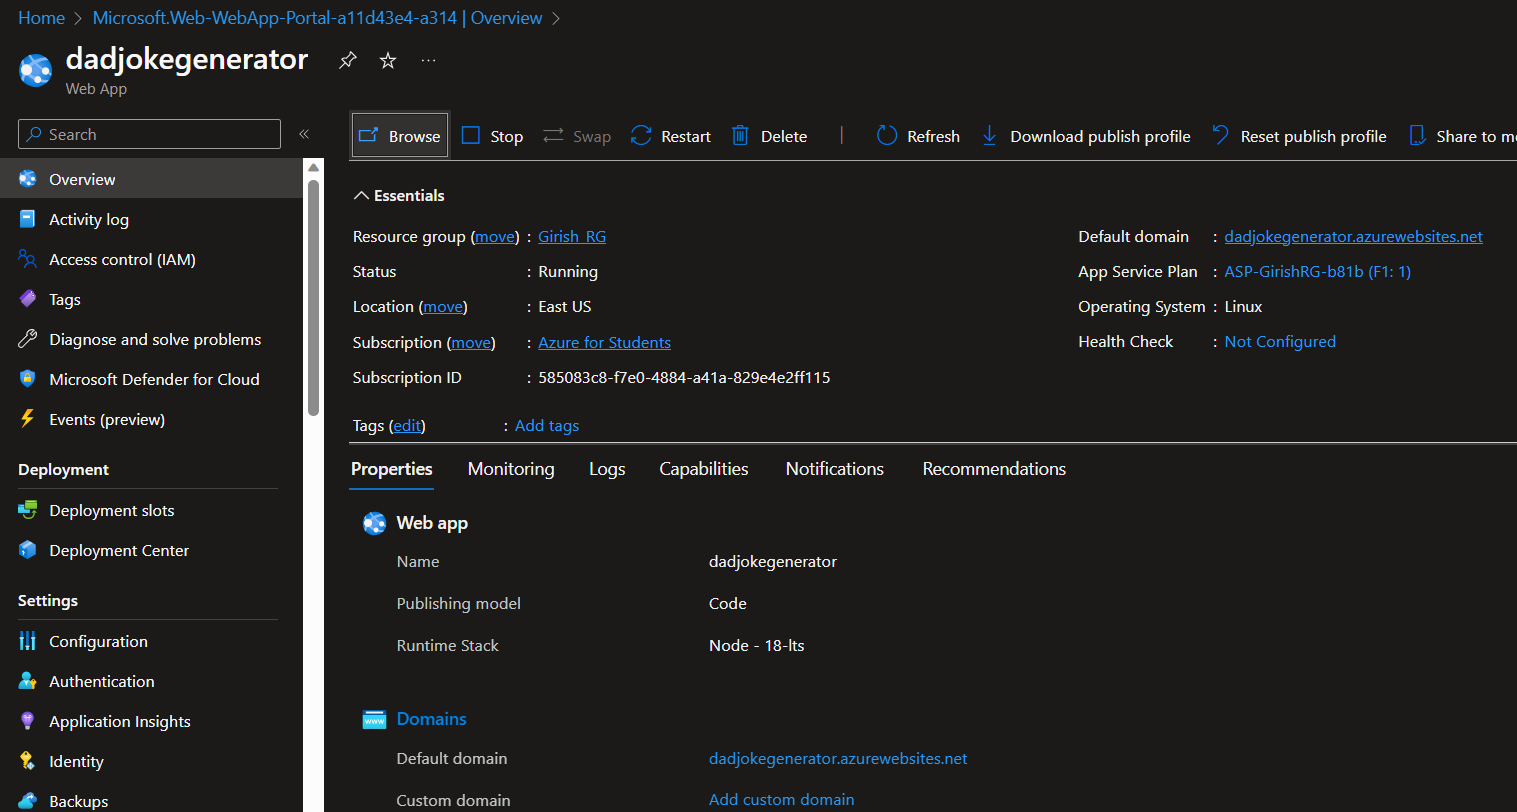Restart the web app
The width and height of the screenshot is (1517, 812).
pos(671,136)
